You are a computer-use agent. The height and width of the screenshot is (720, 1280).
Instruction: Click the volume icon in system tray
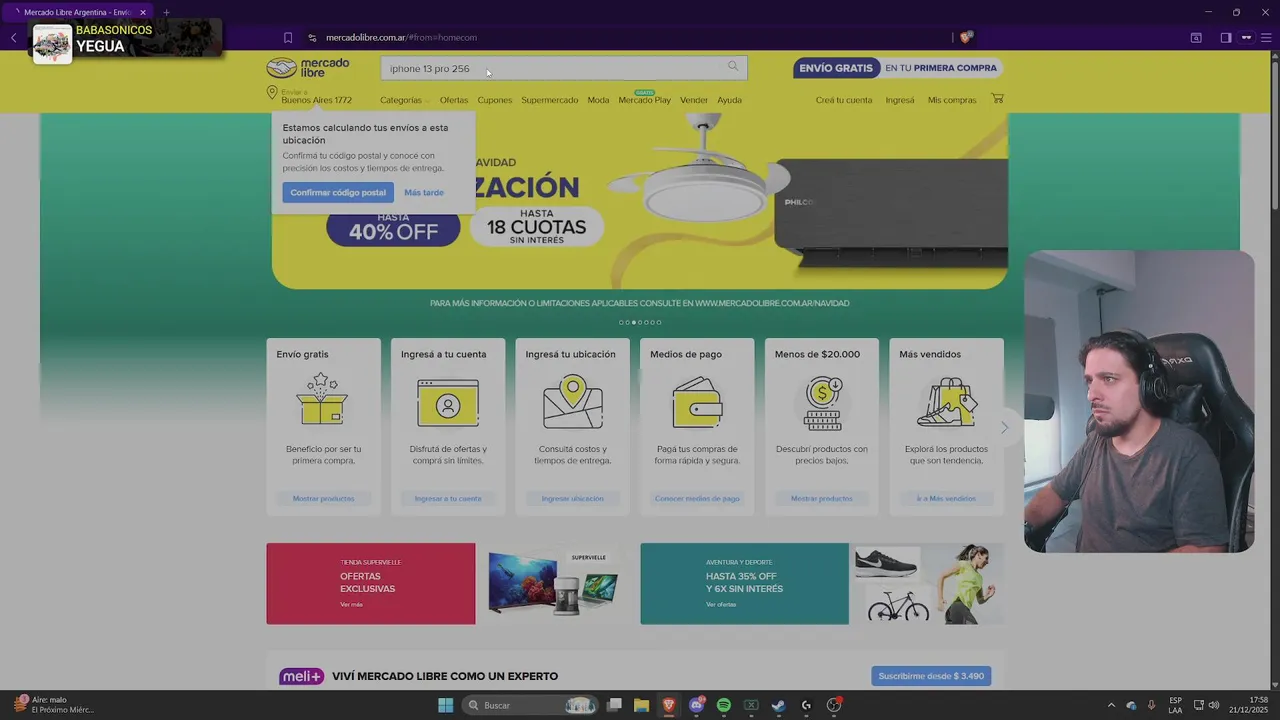tap(1214, 705)
